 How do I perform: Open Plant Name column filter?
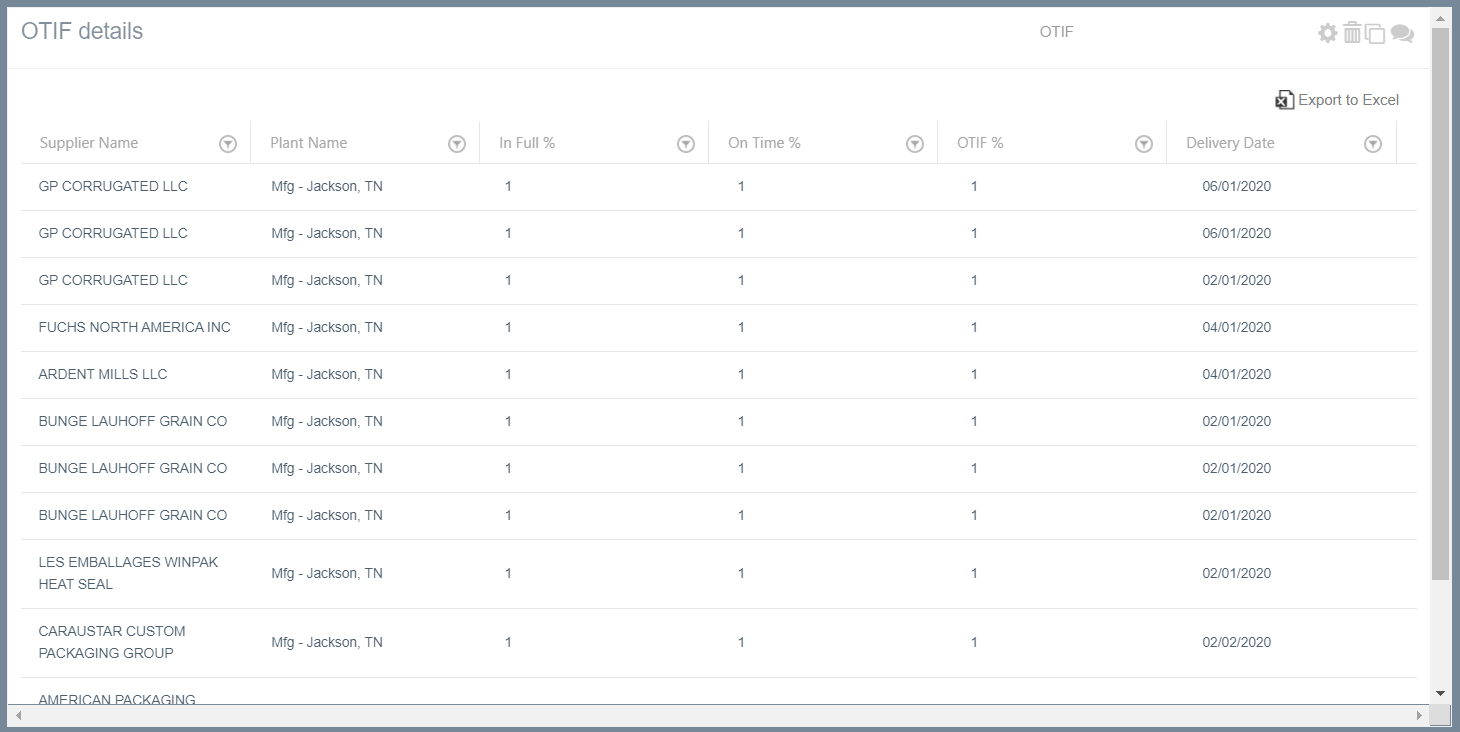(x=457, y=144)
